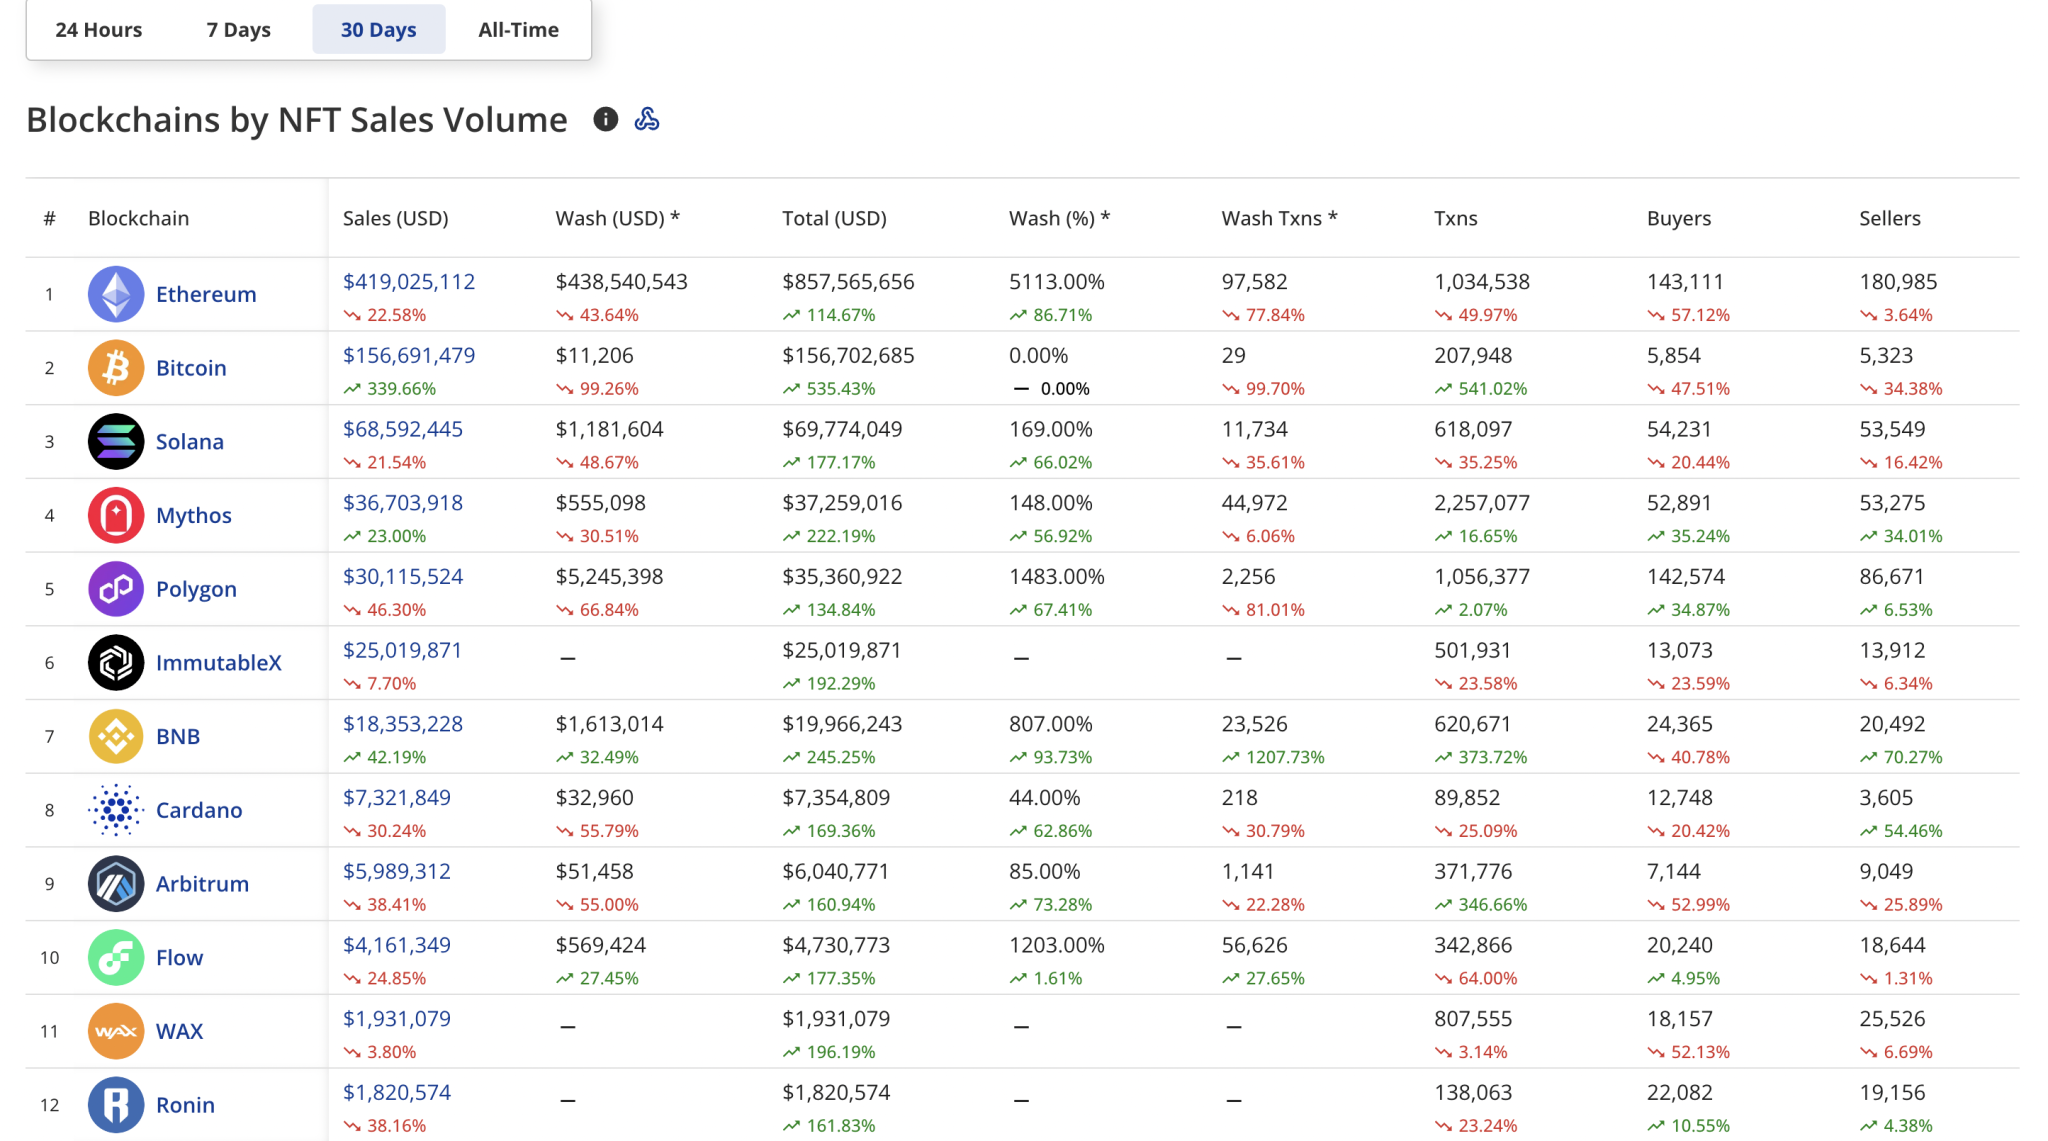Click the BNB logo icon
The height and width of the screenshot is (1141, 2048).
[116, 736]
